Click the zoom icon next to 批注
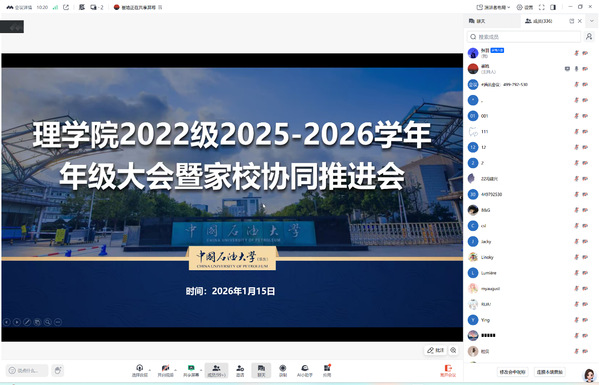This screenshot has width=599, height=385. [453, 350]
